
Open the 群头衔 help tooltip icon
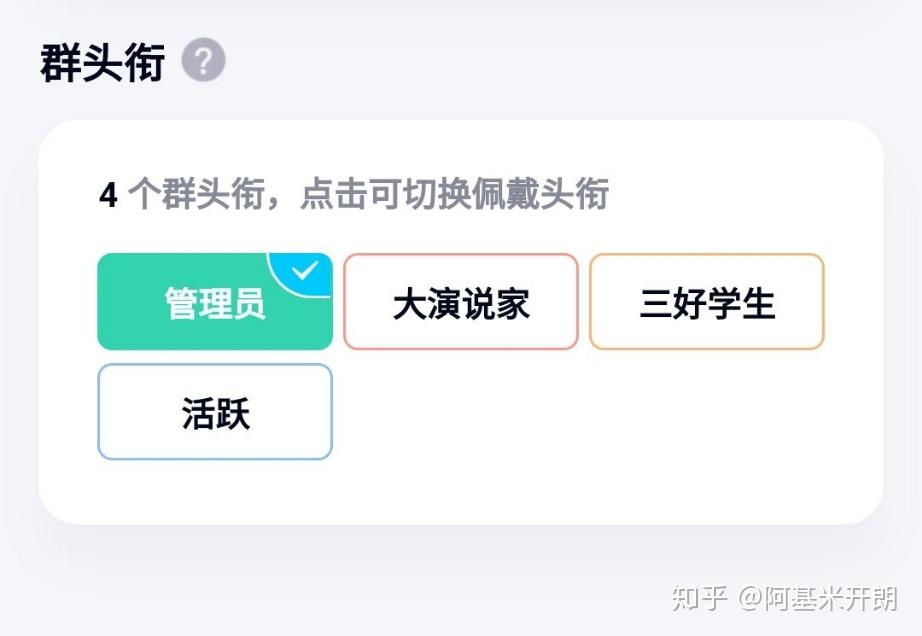pos(203,62)
